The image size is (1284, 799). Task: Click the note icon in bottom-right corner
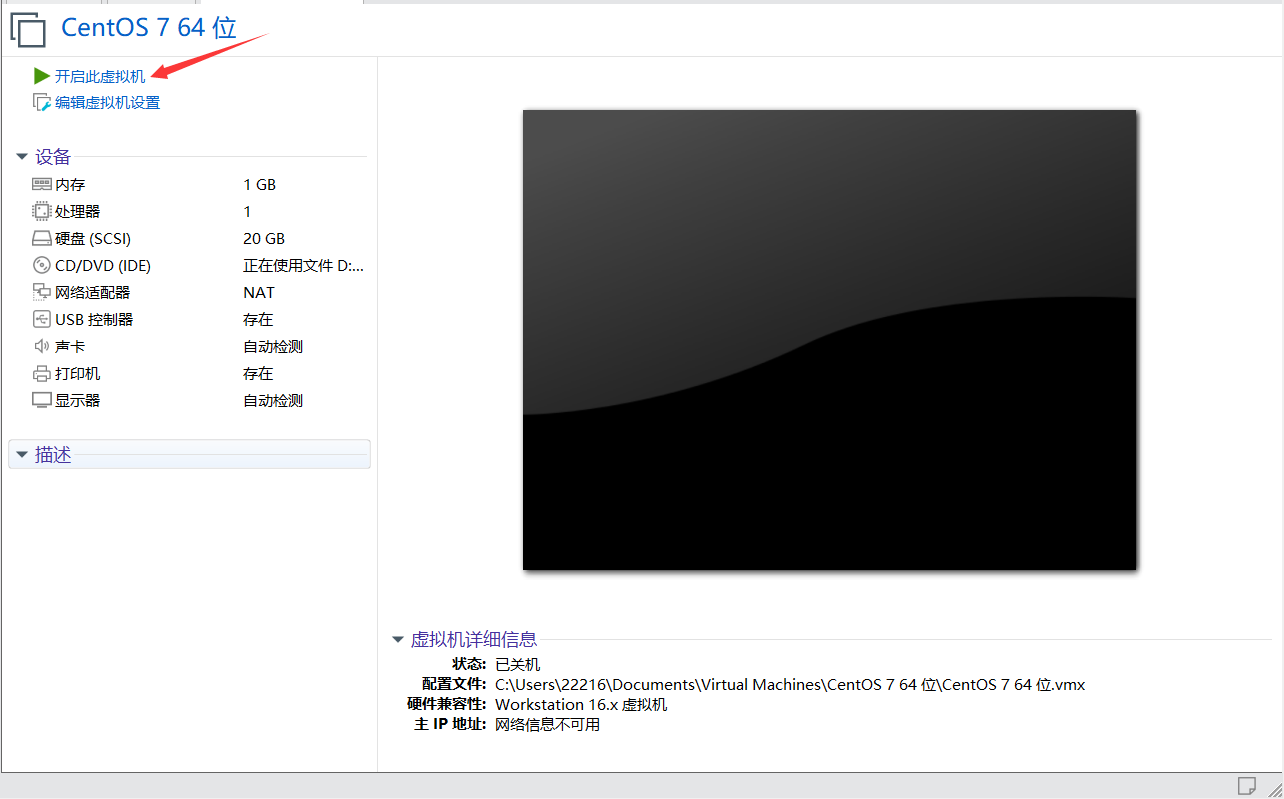coord(1247,786)
